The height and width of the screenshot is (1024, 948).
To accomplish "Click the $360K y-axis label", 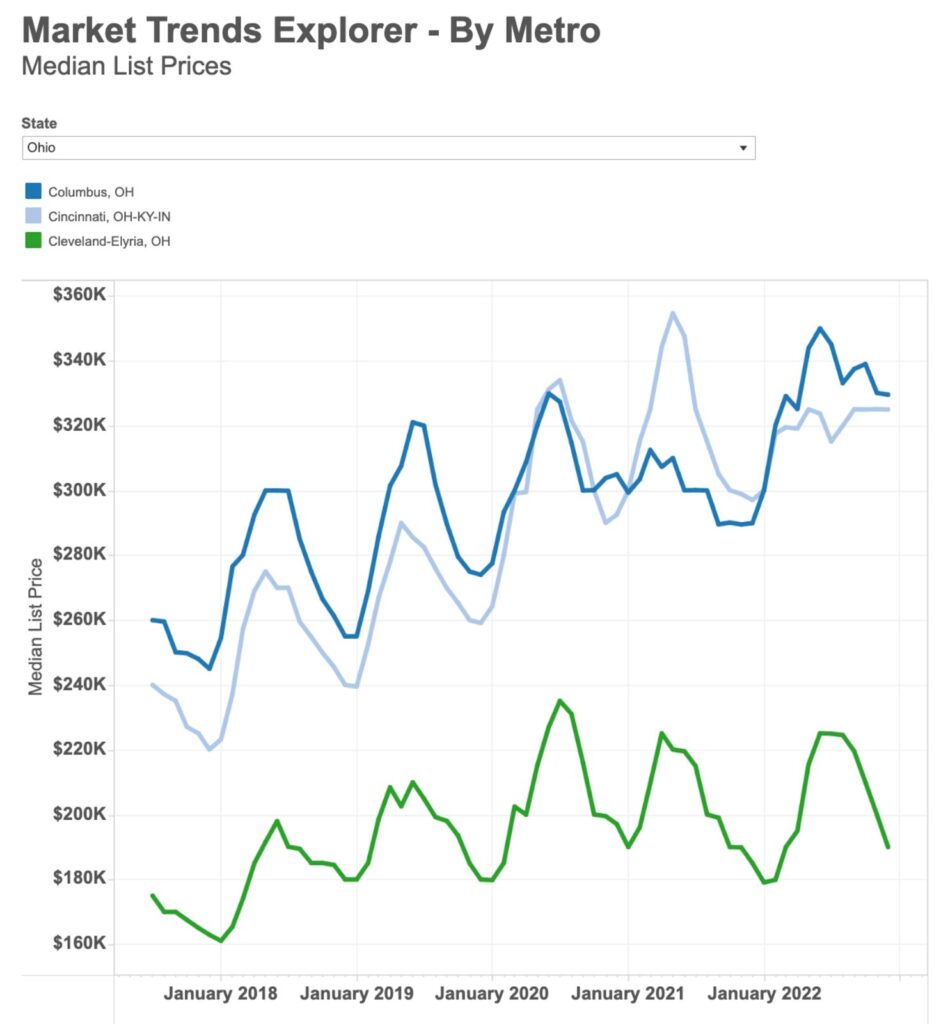I will (x=79, y=296).
